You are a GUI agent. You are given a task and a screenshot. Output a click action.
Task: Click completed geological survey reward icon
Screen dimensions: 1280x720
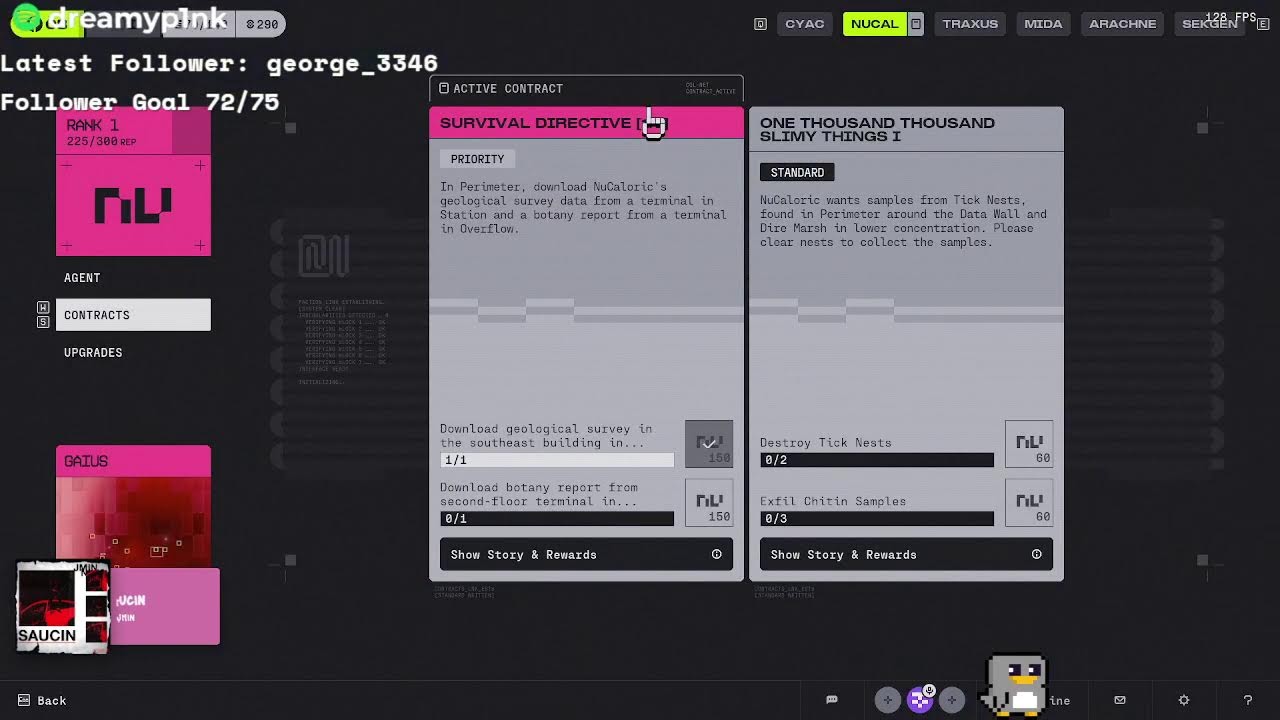point(709,444)
